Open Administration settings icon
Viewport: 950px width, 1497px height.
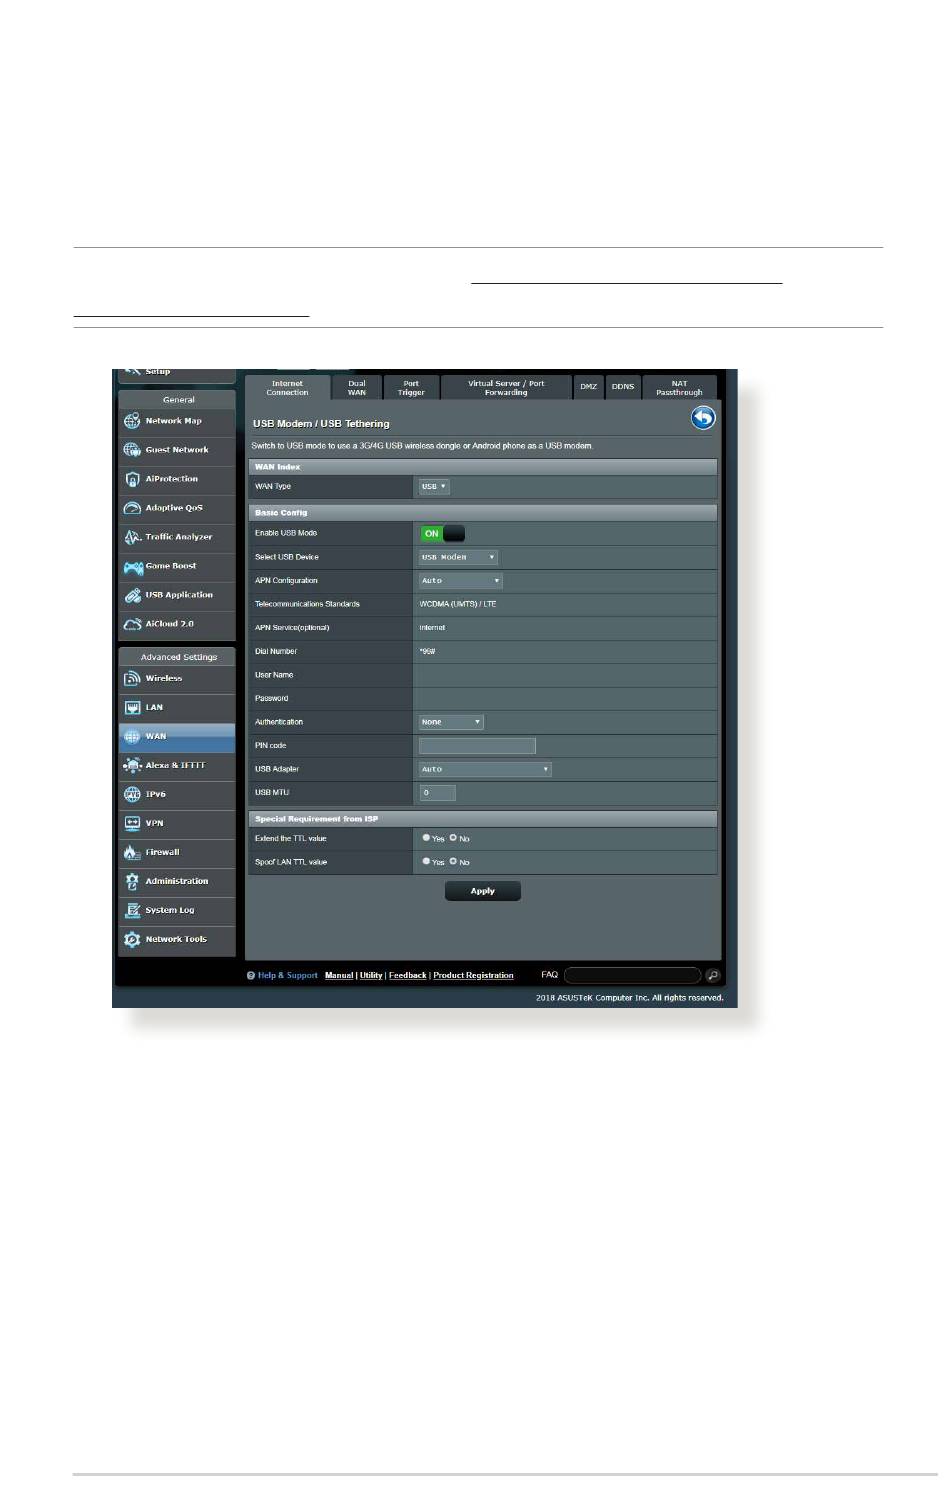(x=132, y=882)
